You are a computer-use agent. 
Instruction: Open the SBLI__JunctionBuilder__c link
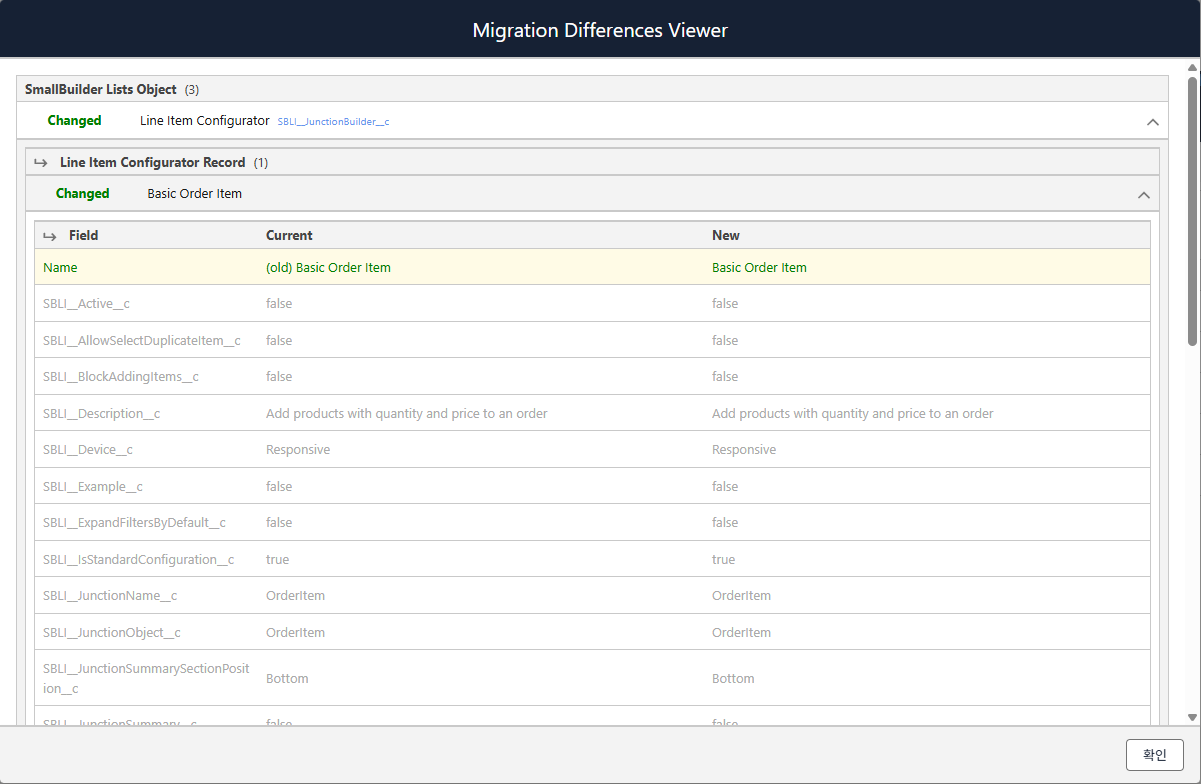coord(333,122)
